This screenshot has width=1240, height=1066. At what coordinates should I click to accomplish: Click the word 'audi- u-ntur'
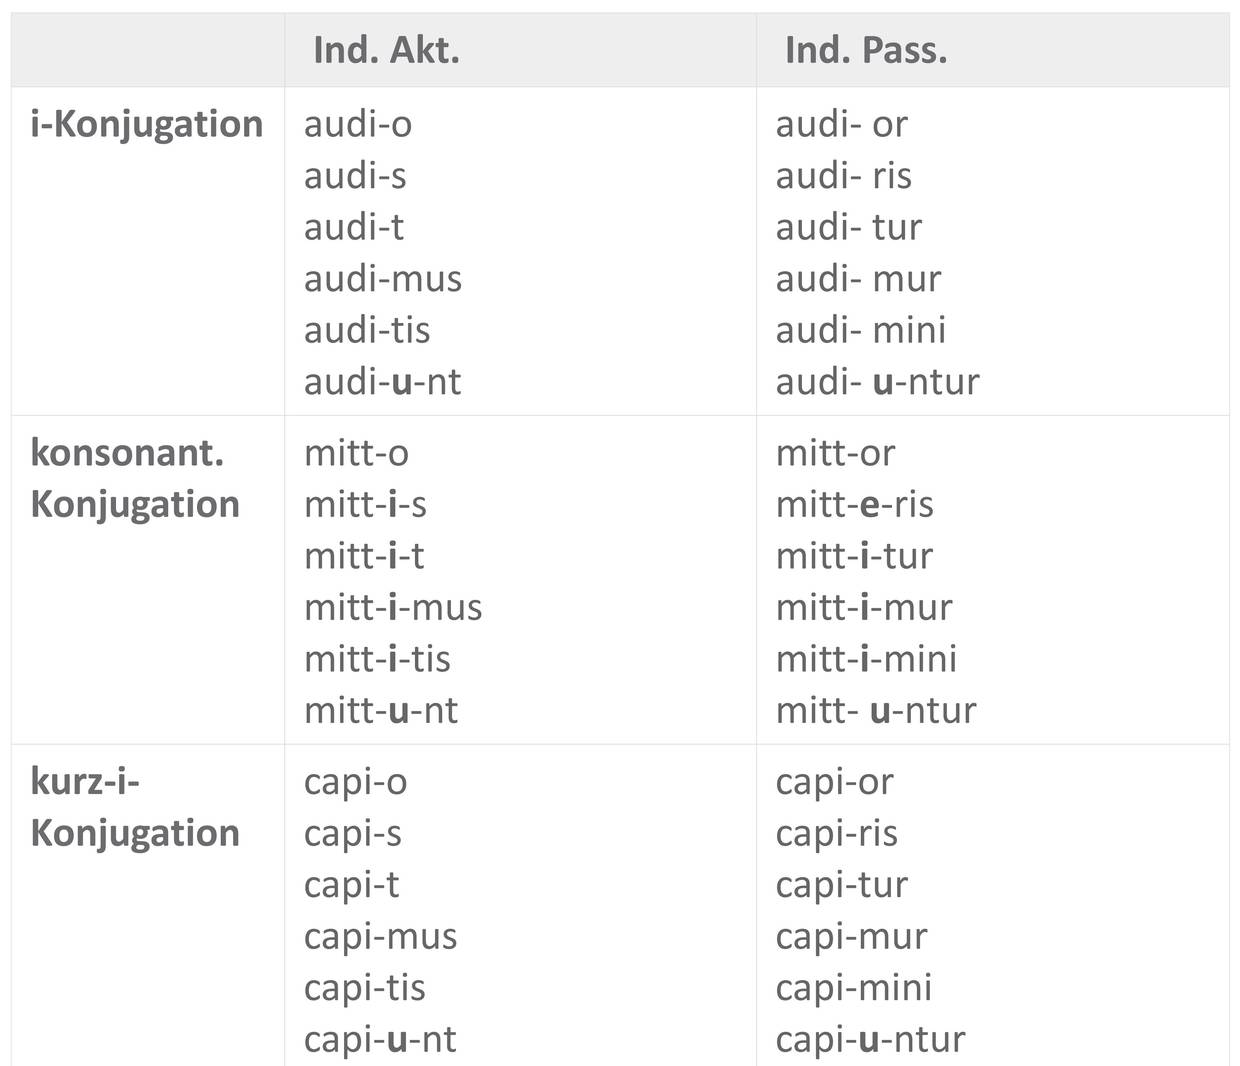click(877, 382)
